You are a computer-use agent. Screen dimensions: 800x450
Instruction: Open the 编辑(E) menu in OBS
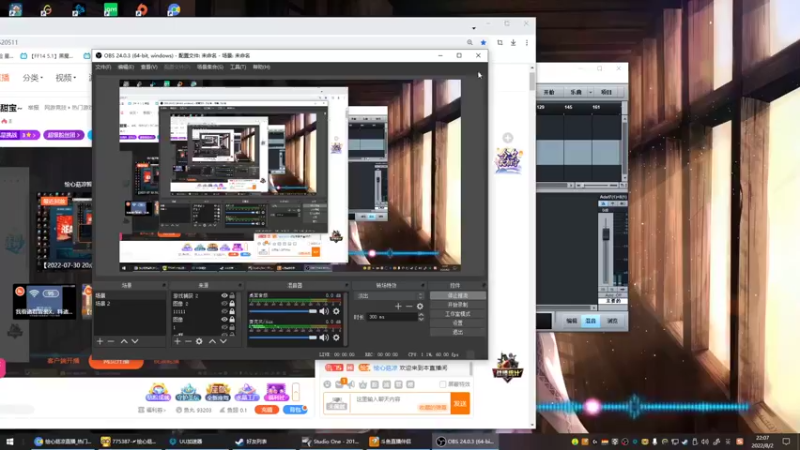click(126, 67)
